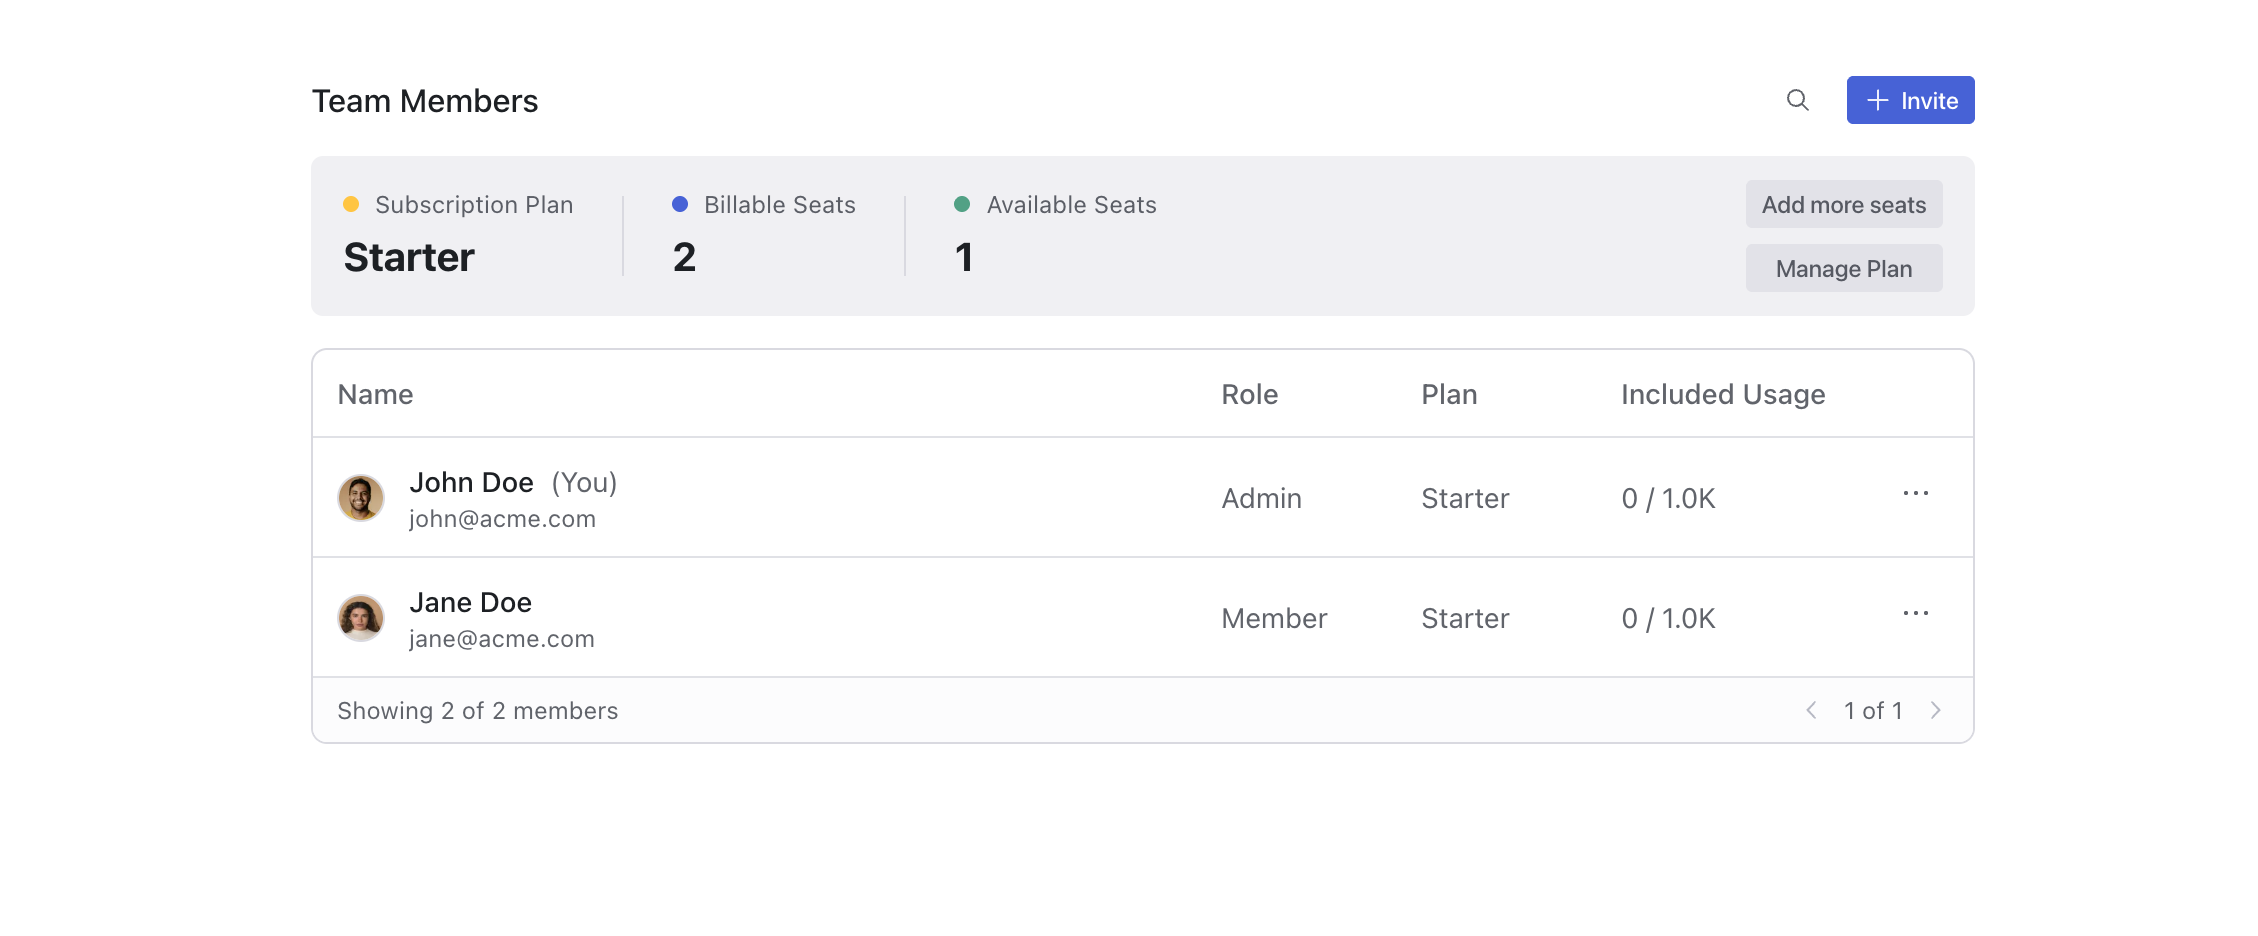Select the john@acme.com email address
2258x936 pixels.
pyautogui.click(x=502, y=519)
